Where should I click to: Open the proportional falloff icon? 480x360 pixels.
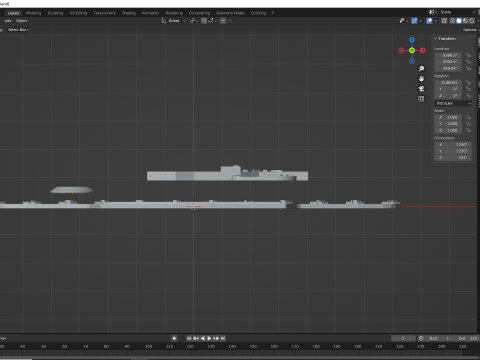click(x=230, y=21)
